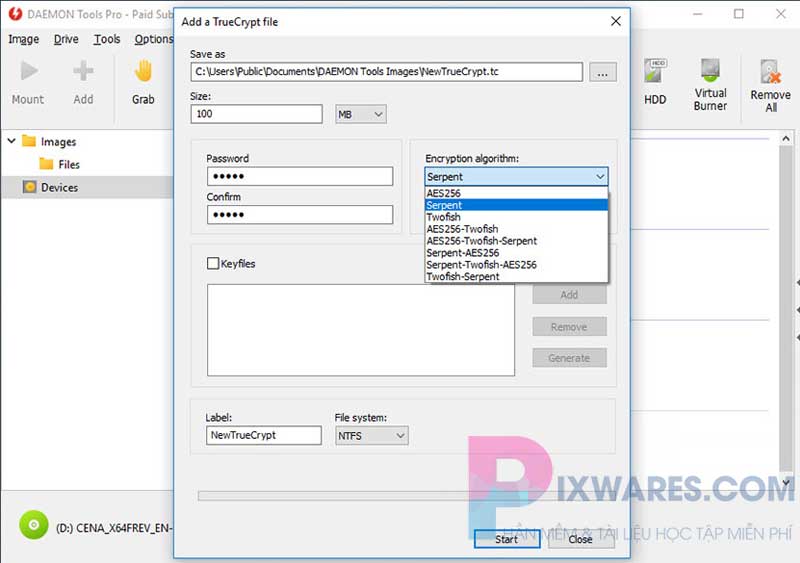Click the green disc drive D: icon
This screenshot has height=563, width=800.
coord(34,524)
